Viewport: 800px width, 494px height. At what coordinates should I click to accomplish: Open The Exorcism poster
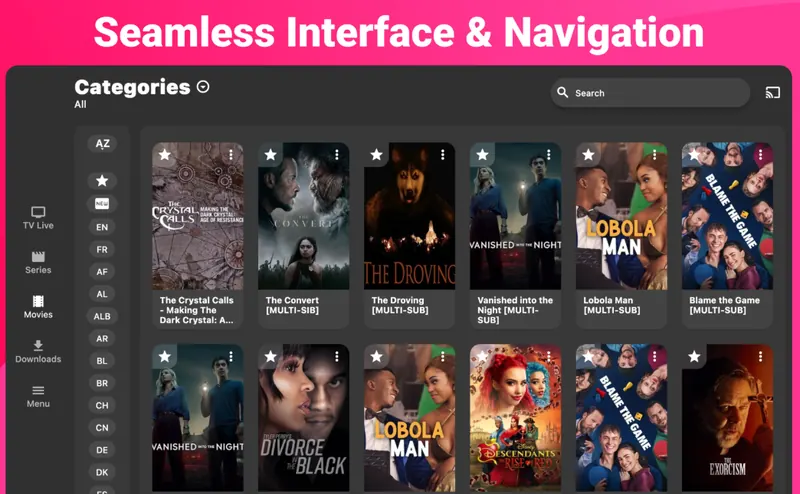coord(728,418)
